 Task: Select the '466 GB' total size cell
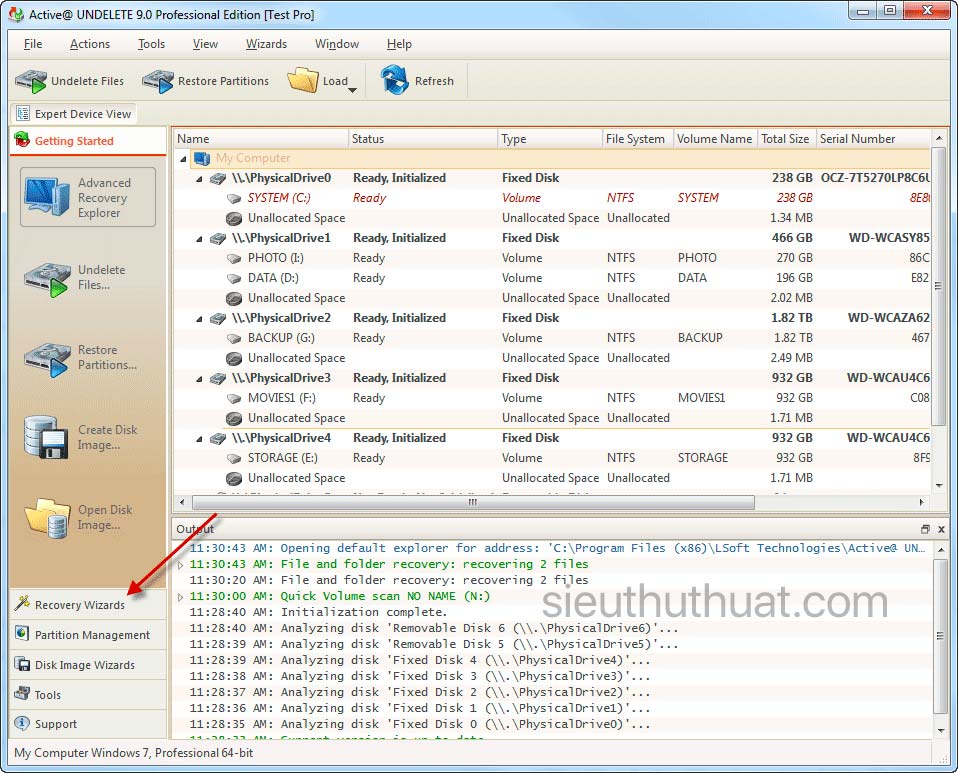792,238
